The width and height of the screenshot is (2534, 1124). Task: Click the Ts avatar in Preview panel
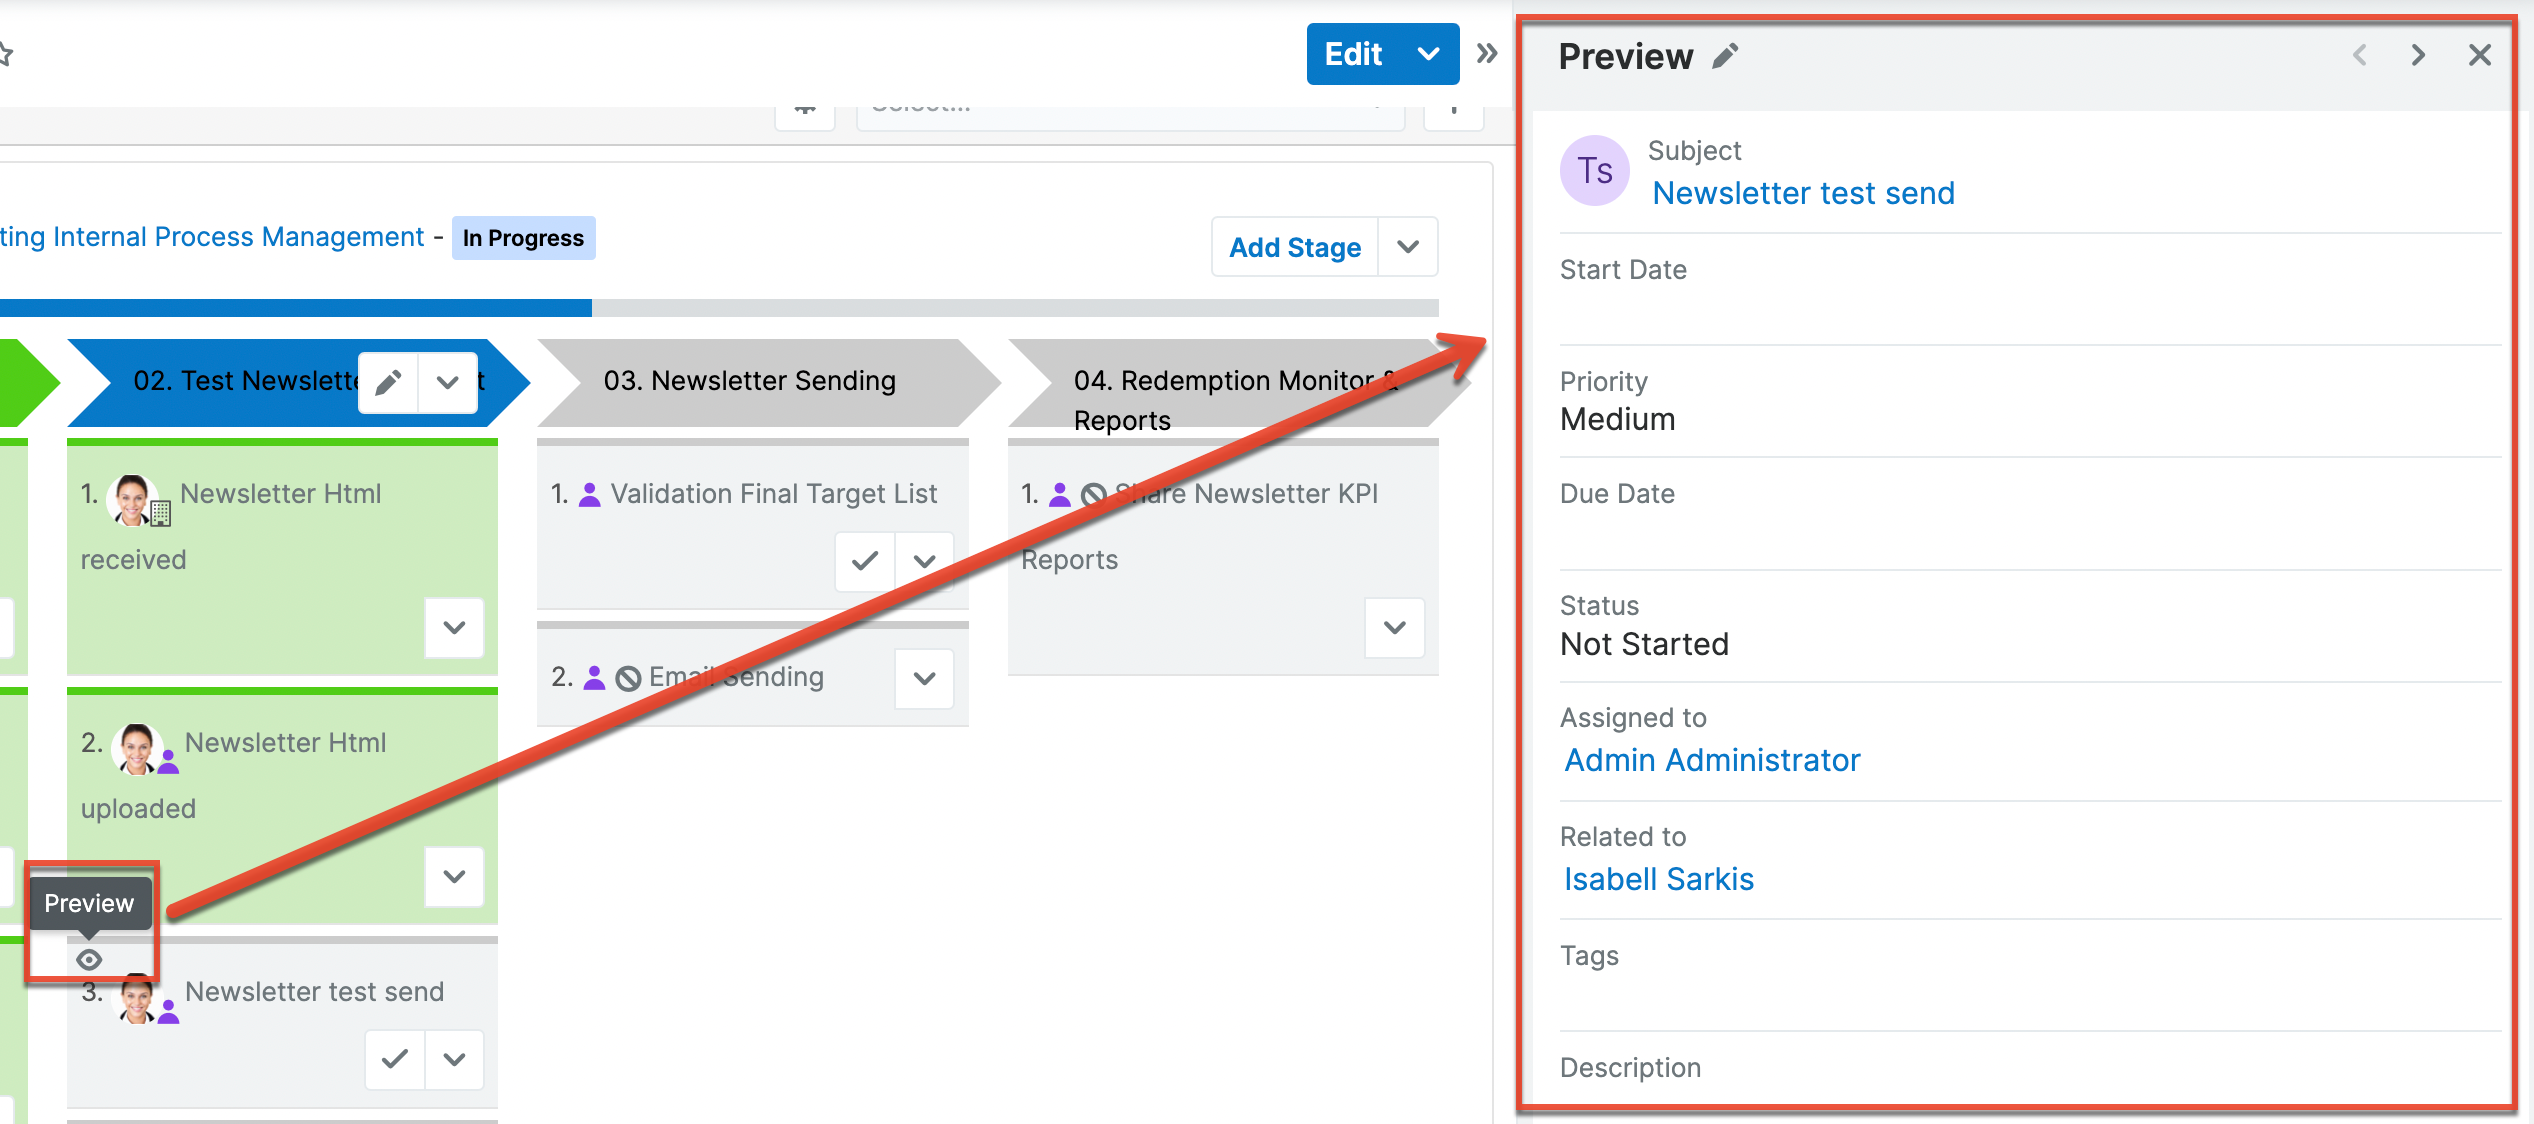[x=1595, y=171]
